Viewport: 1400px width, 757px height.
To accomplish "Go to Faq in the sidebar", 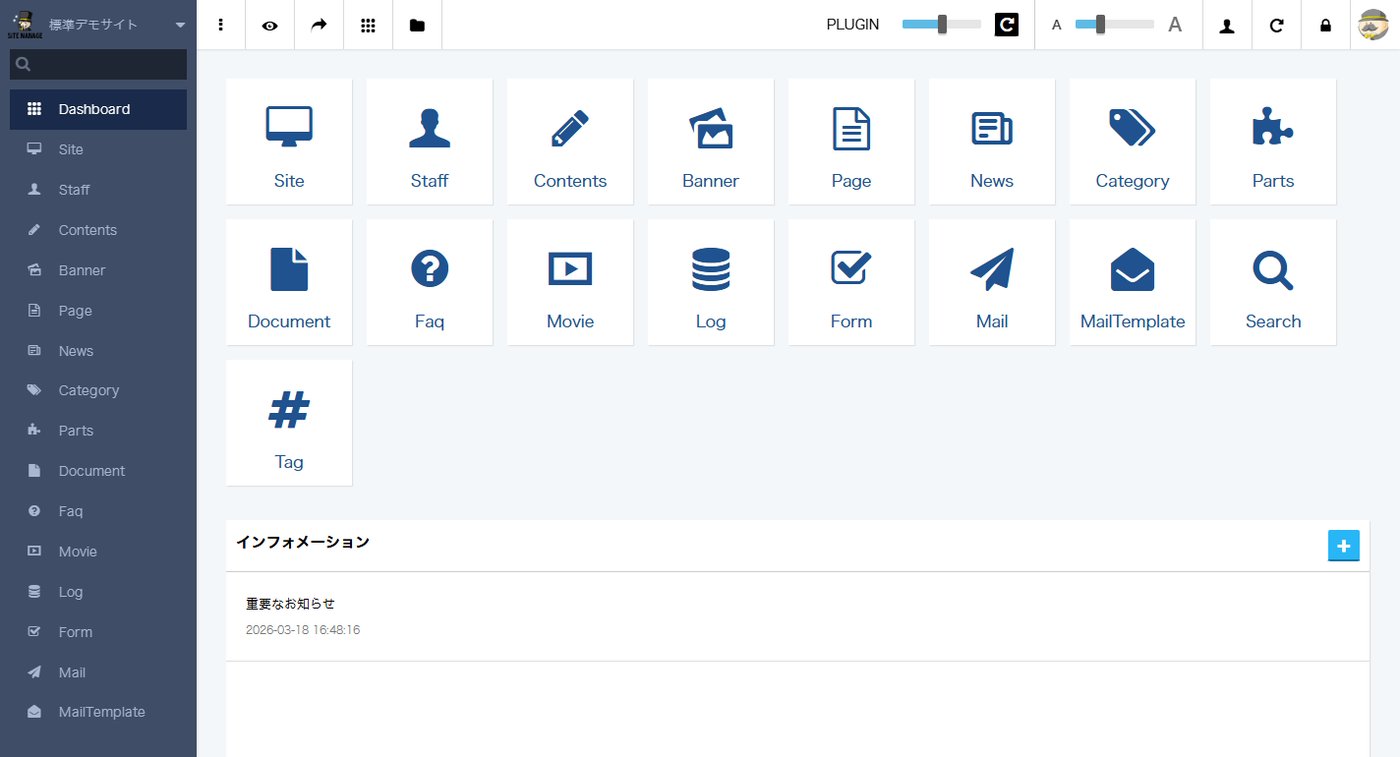I will (x=98, y=511).
